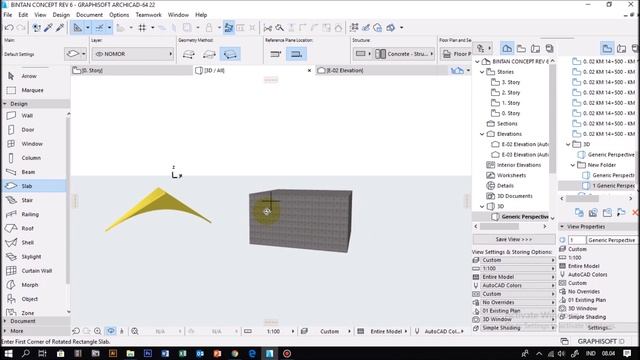640x360 pixels.
Task: Select the Roof tool
Action: (27, 229)
